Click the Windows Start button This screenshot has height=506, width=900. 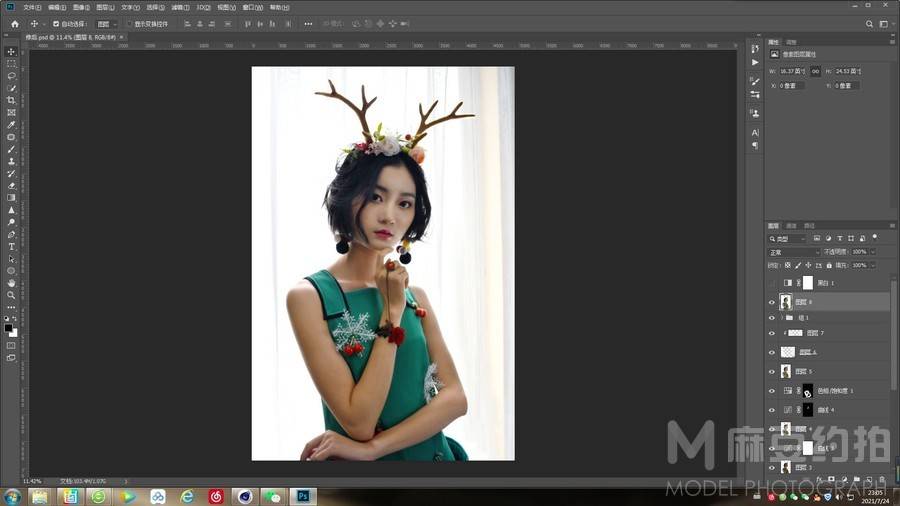pos(11,496)
